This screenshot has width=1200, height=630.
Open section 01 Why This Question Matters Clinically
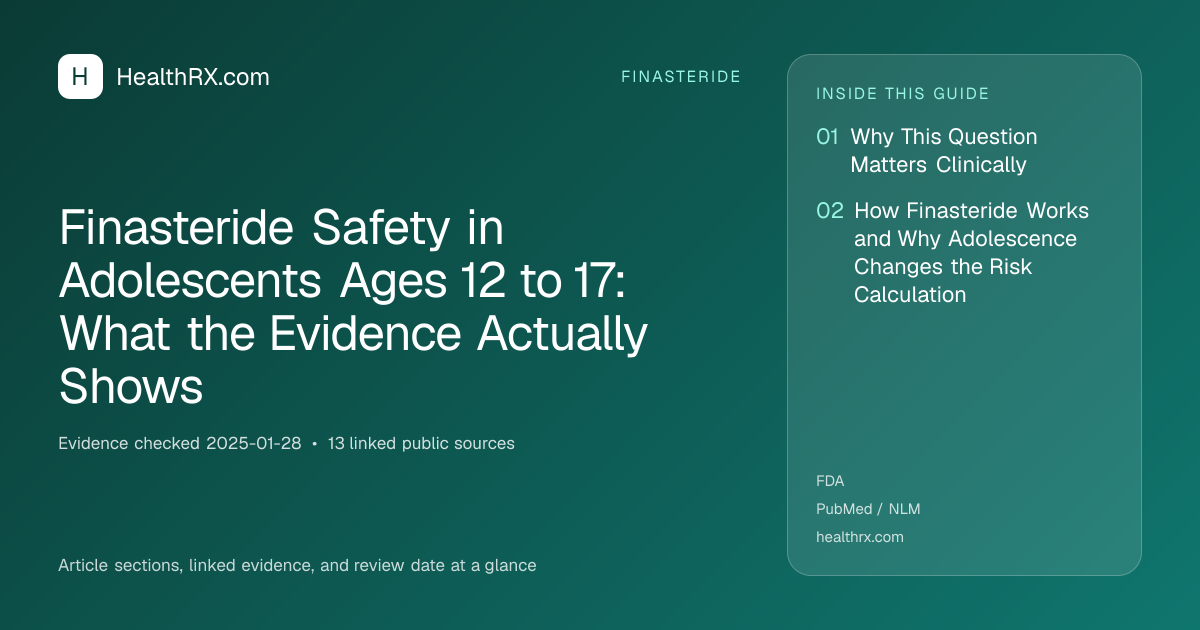click(x=927, y=151)
